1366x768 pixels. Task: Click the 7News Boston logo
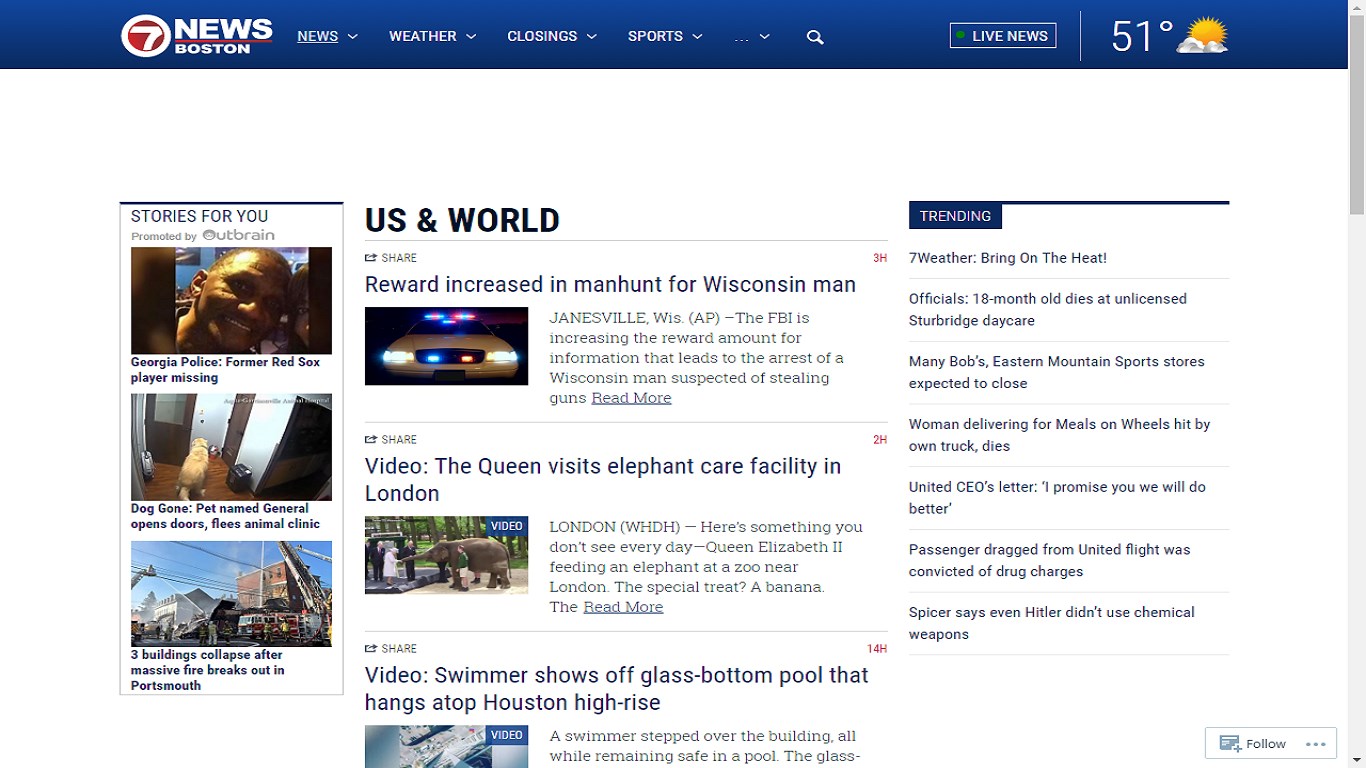(194, 33)
